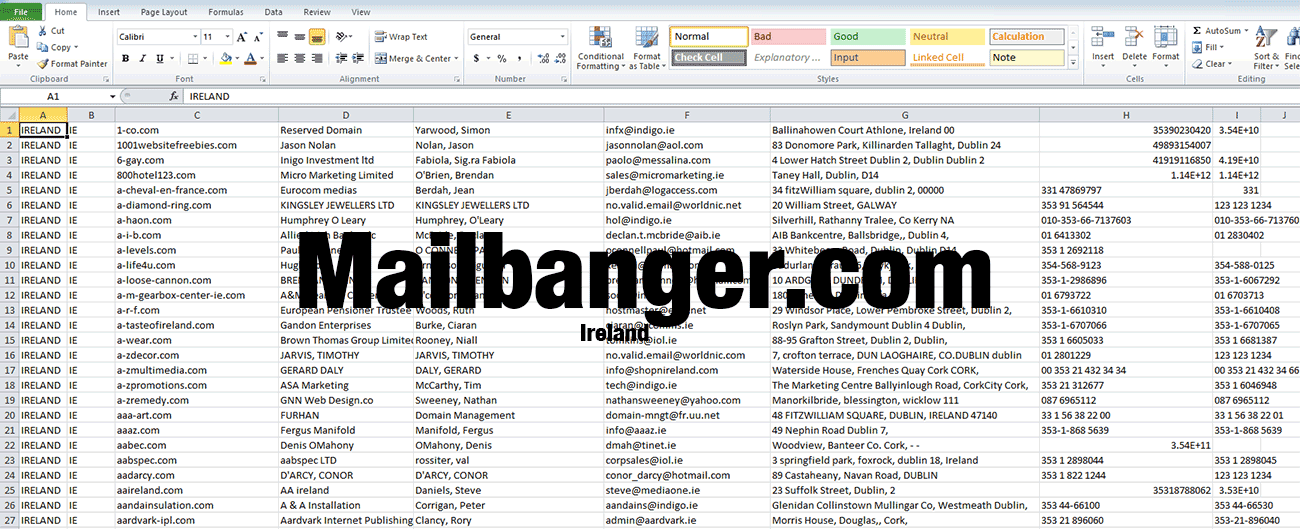
Task: Click the Fill down-arrow icon
Action: [x=1197, y=47]
